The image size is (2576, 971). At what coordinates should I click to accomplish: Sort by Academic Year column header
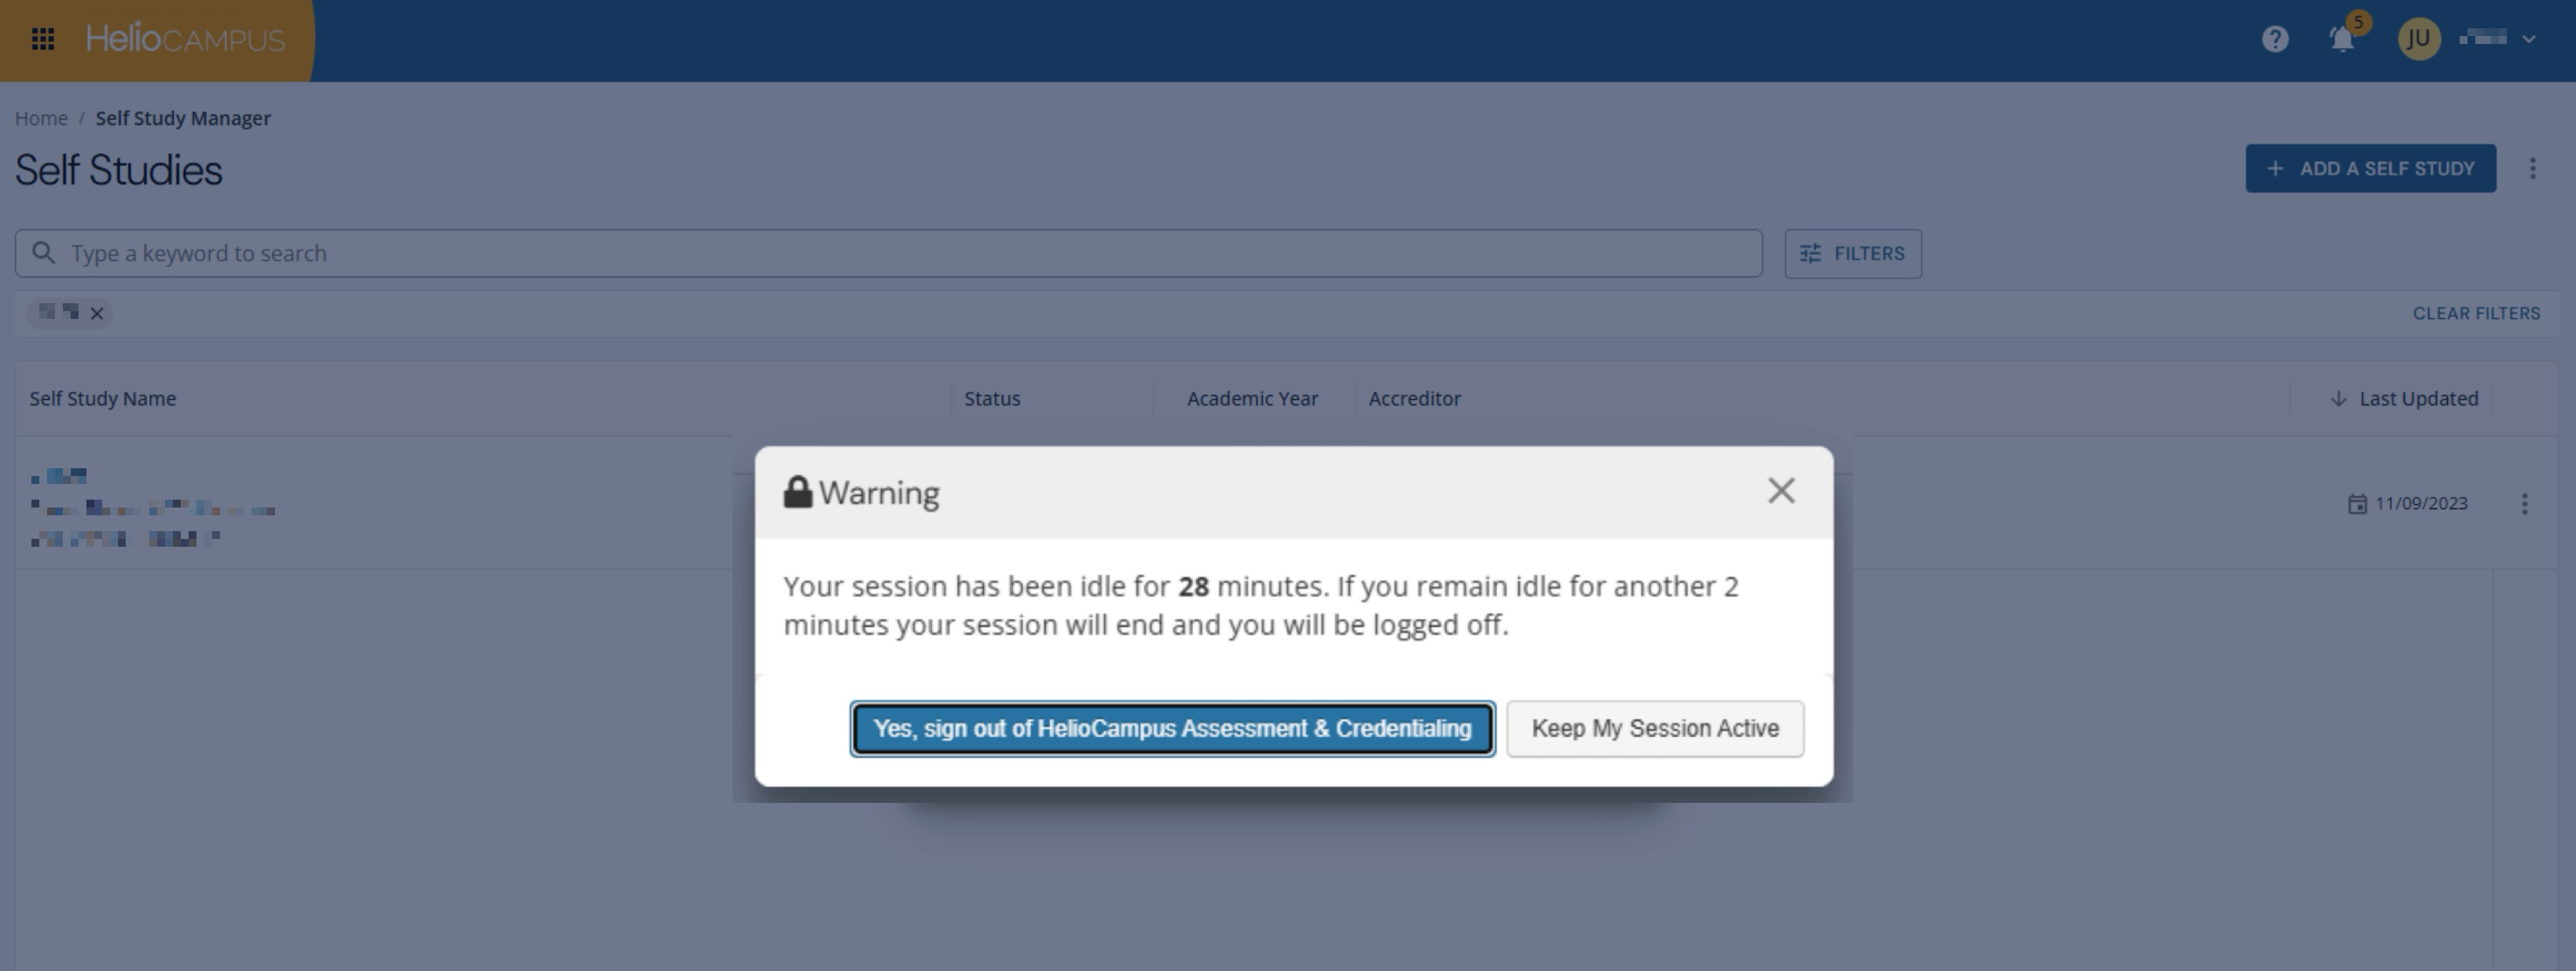click(x=1252, y=398)
